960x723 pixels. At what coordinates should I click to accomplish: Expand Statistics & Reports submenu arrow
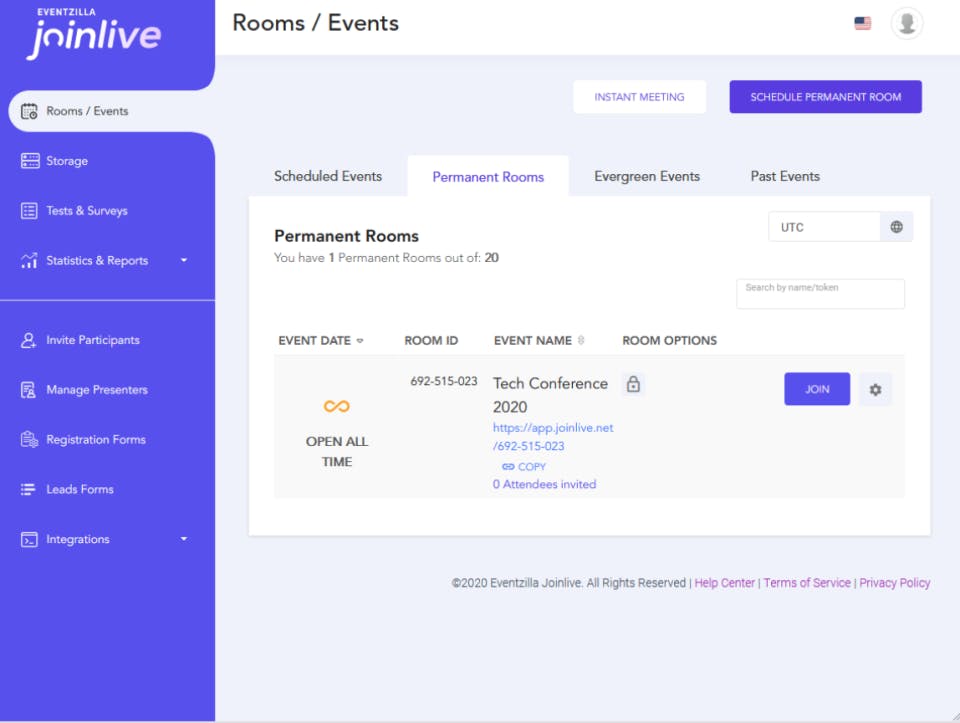tap(184, 260)
